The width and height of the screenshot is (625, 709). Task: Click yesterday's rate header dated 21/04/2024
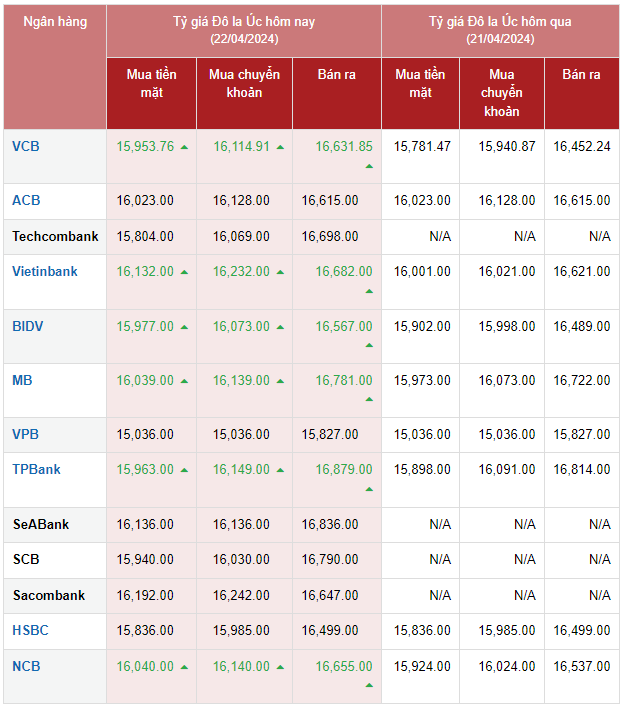500,30
